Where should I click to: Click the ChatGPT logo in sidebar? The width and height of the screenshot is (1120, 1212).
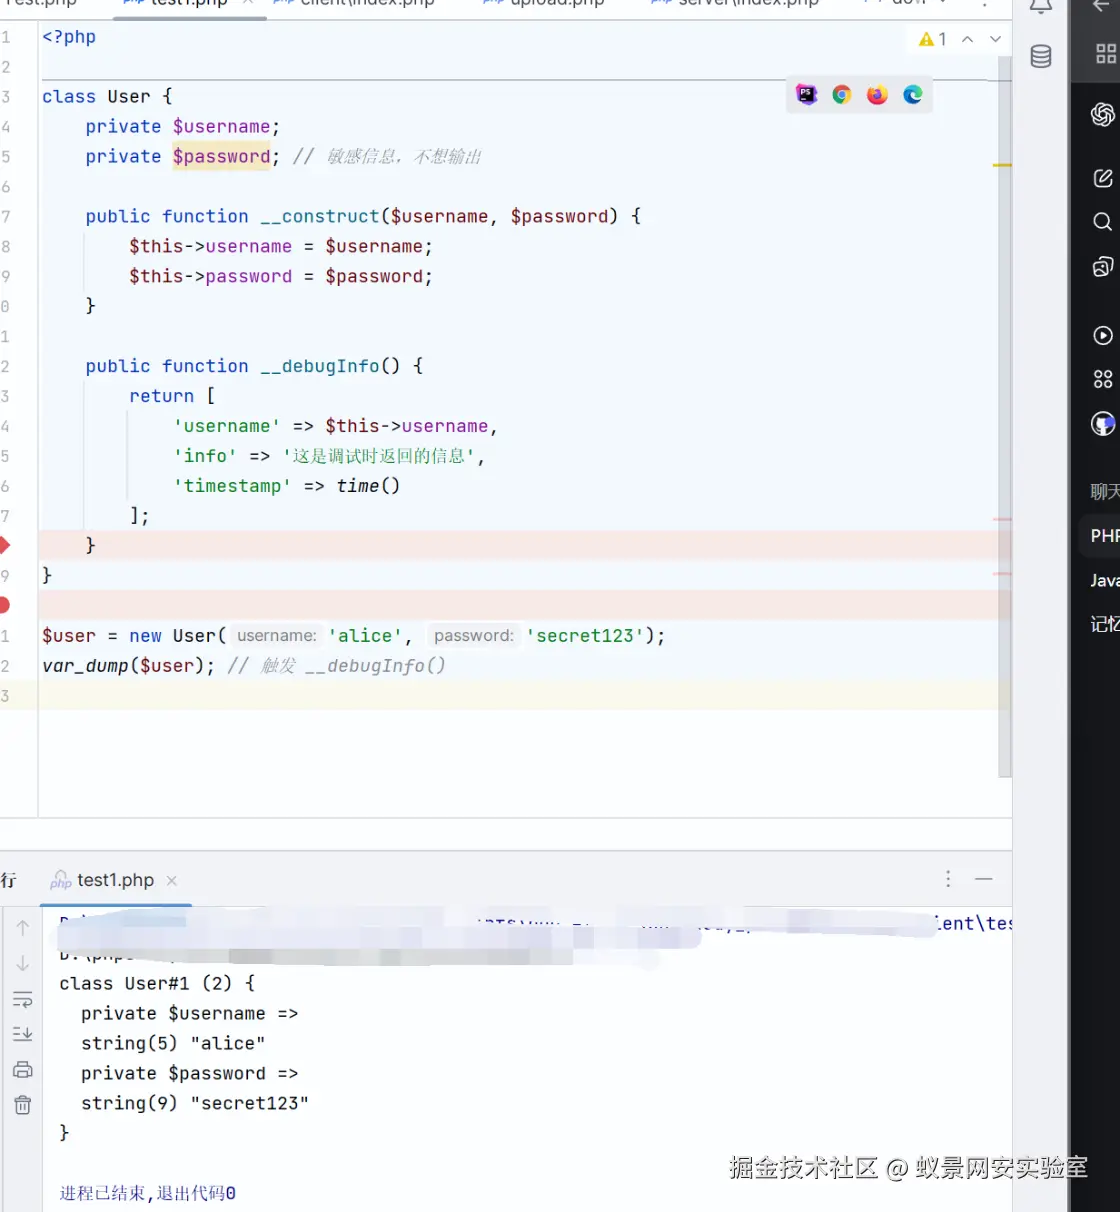tap(1102, 115)
